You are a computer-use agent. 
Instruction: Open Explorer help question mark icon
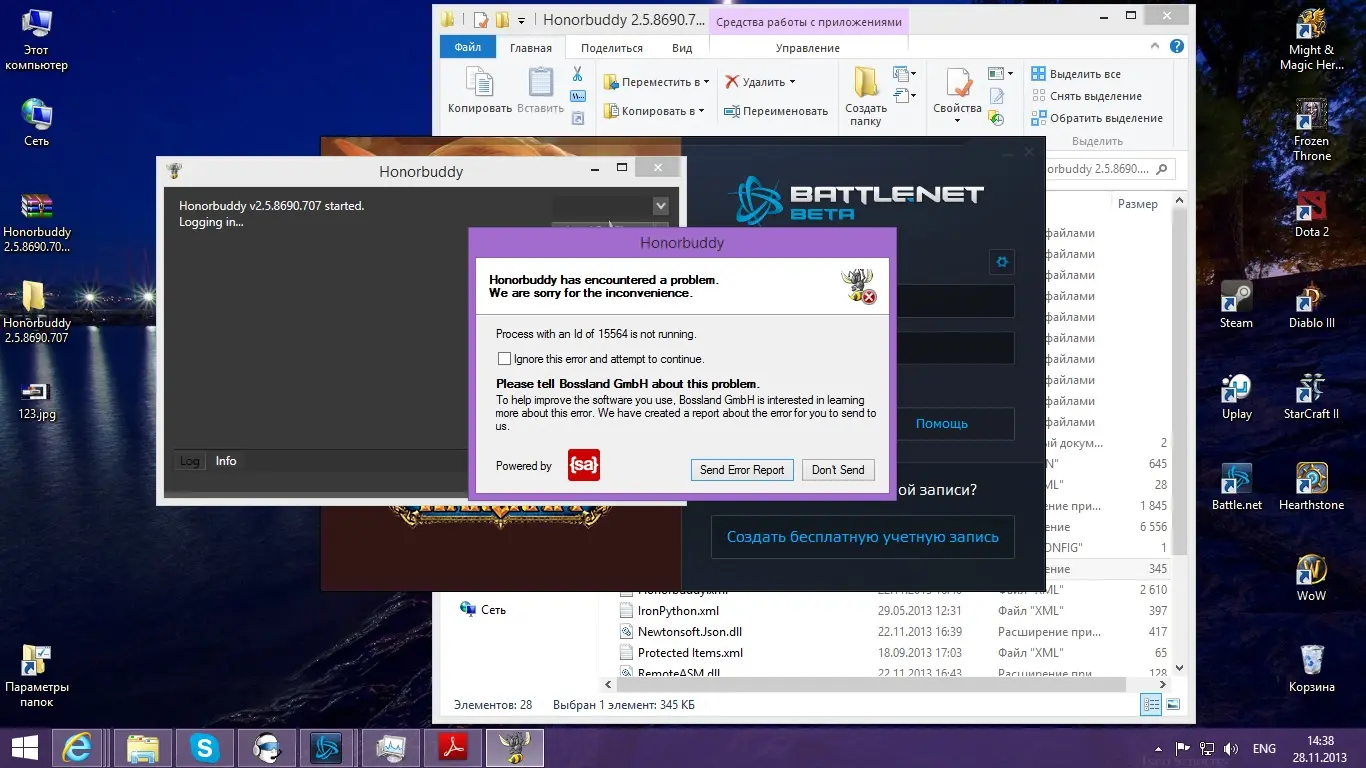click(1178, 47)
